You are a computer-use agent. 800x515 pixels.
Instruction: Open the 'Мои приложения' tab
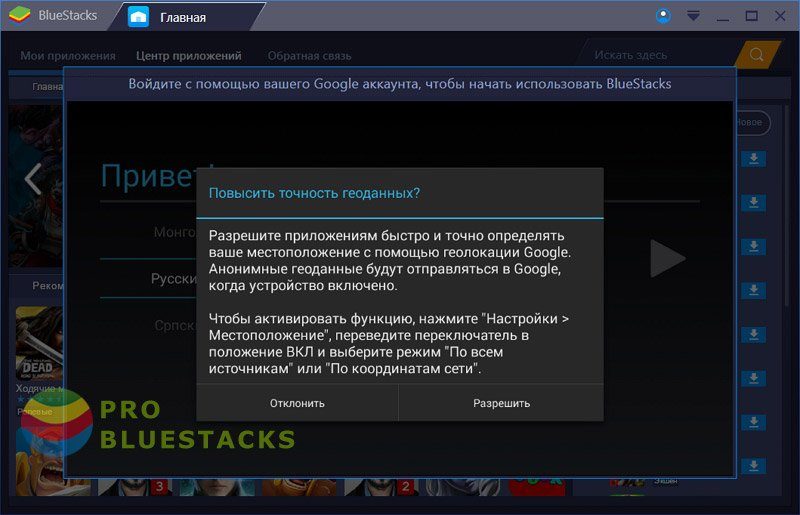[x=68, y=56]
